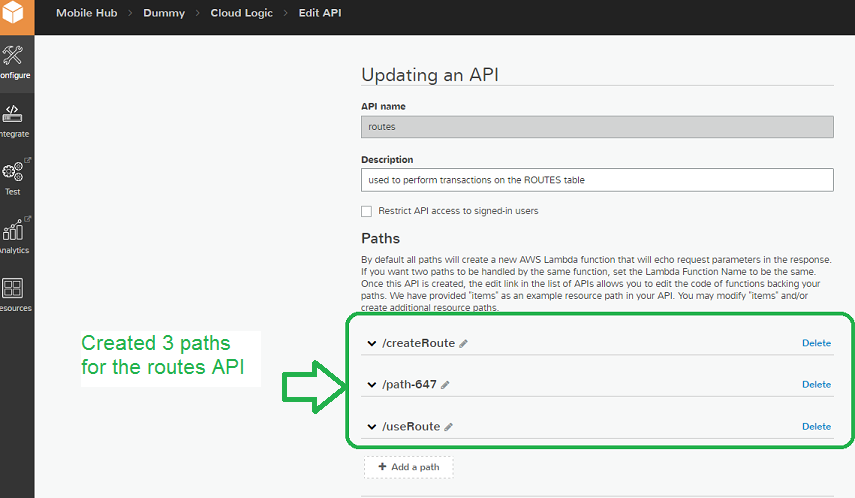This screenshot has height=498, width=855.
Task: Click the Add a path button
Action: tap(408, 467)
